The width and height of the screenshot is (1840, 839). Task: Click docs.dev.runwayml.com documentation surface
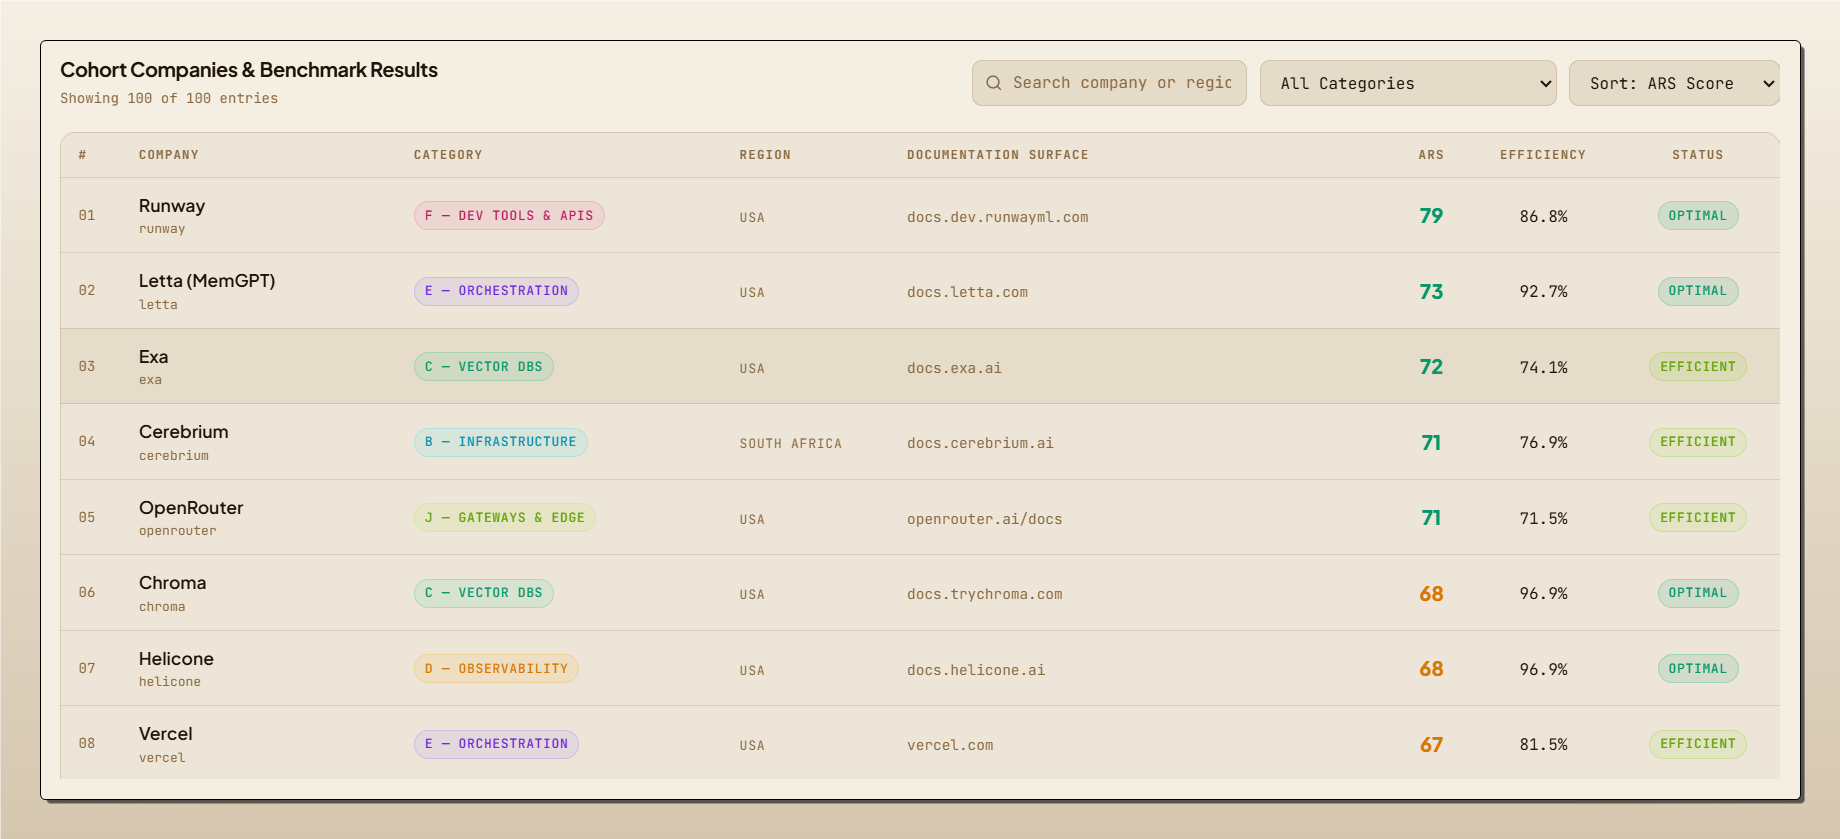(998, 217)
